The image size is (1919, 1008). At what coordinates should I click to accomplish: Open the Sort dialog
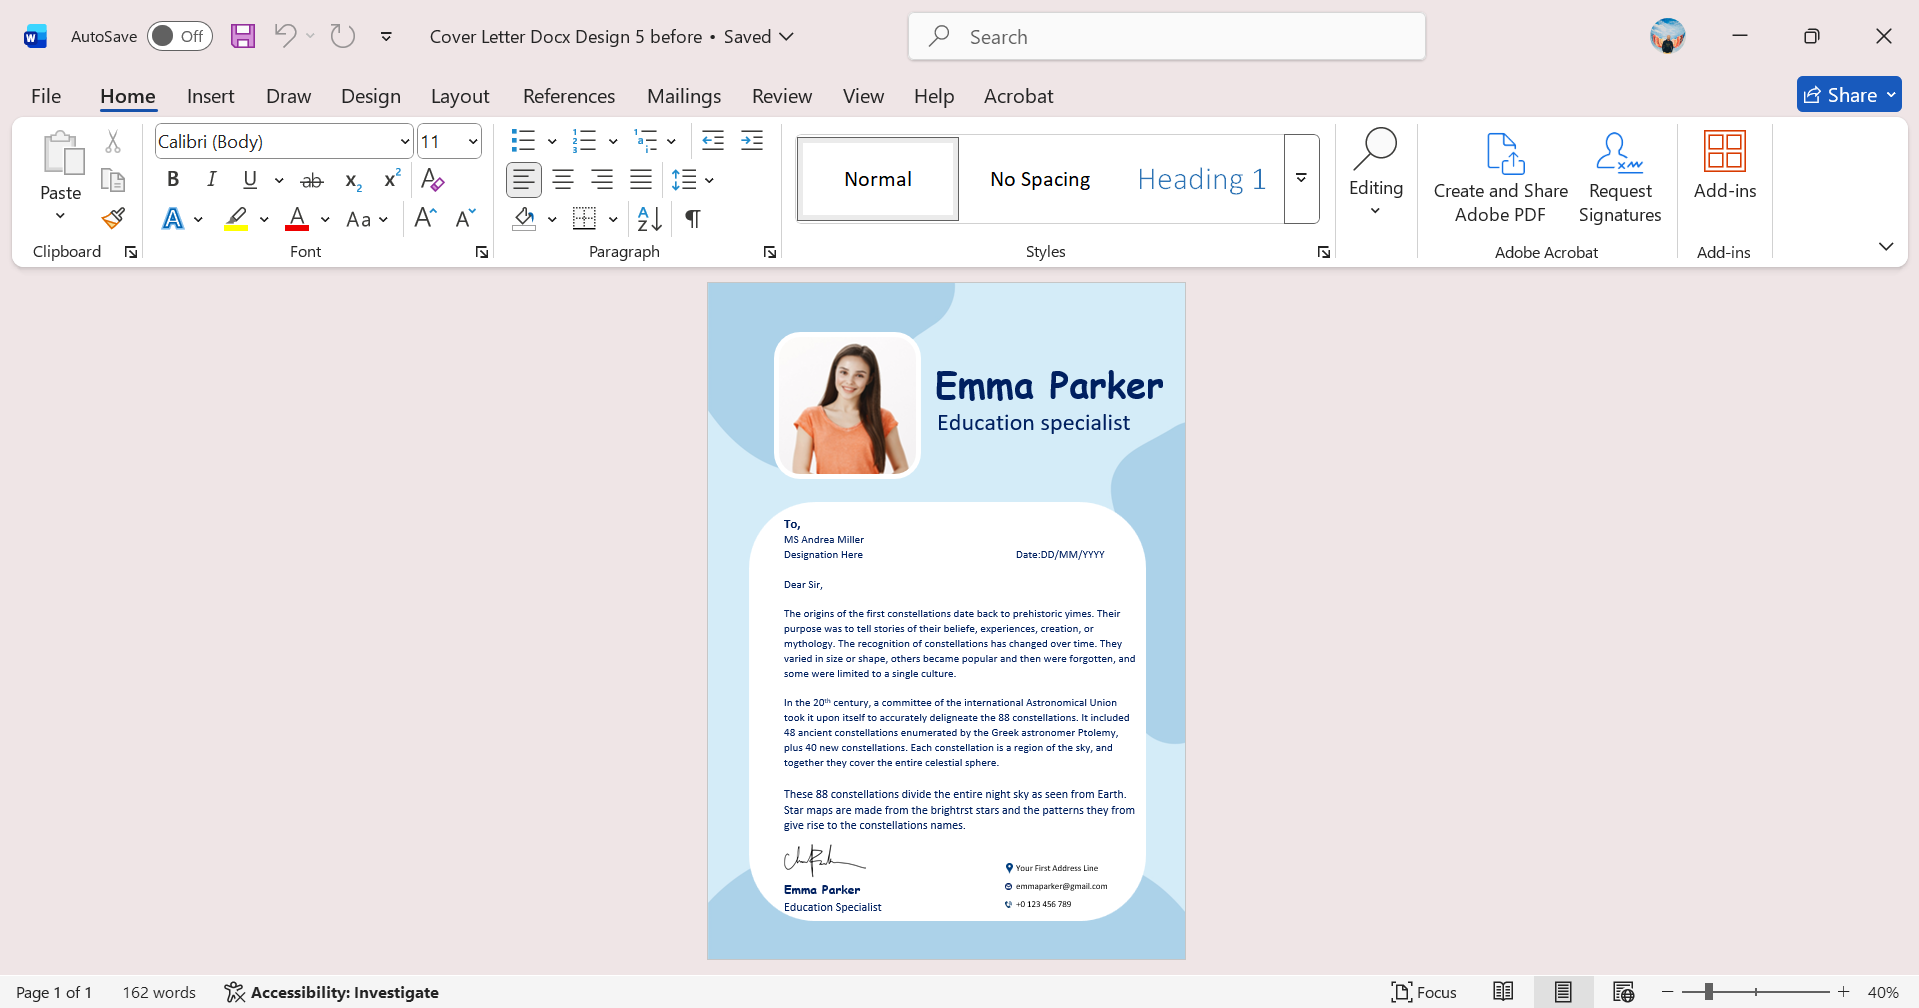(647, 219)
